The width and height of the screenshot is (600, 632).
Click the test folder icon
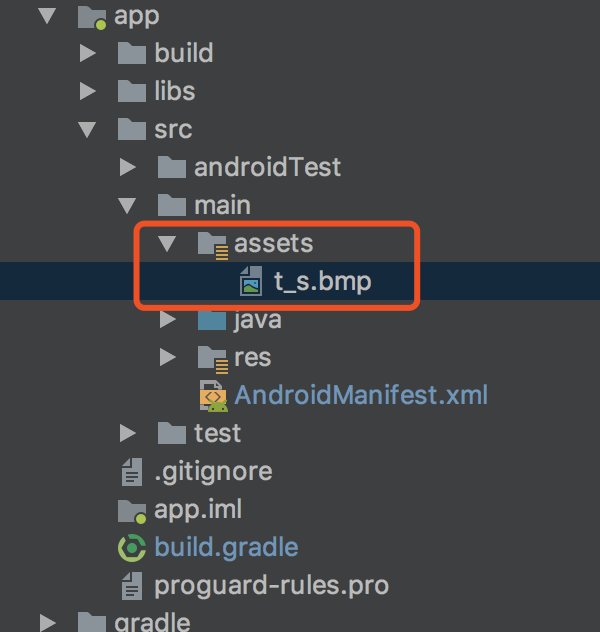point(172,433)
